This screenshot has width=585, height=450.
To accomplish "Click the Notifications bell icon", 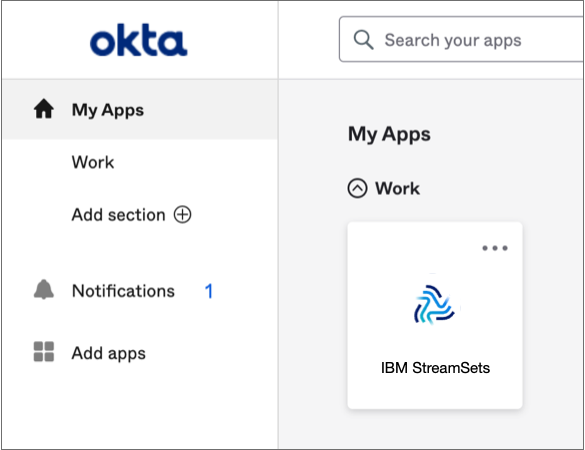I will 44,290.
